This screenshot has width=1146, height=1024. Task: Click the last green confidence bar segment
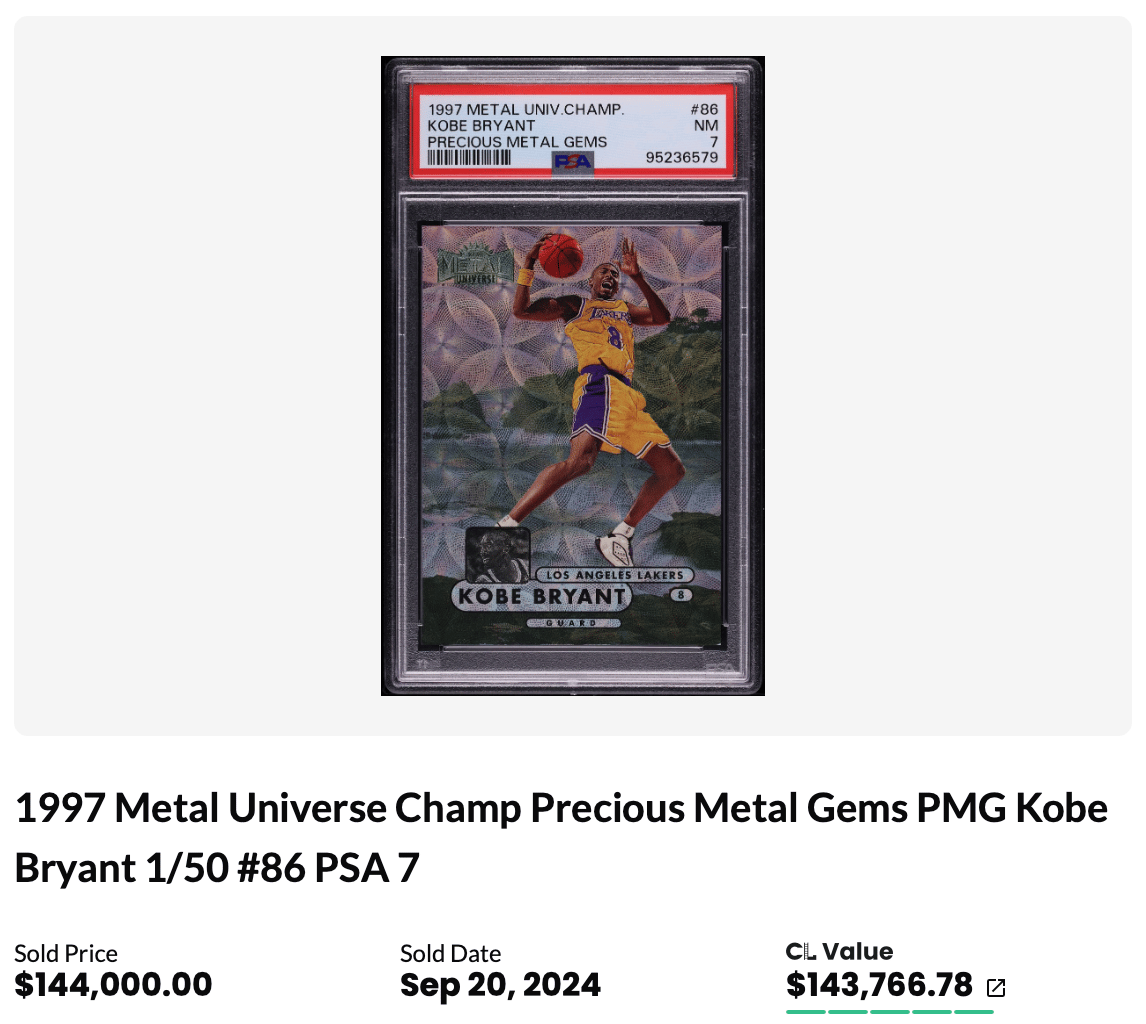coord(974,1012)
